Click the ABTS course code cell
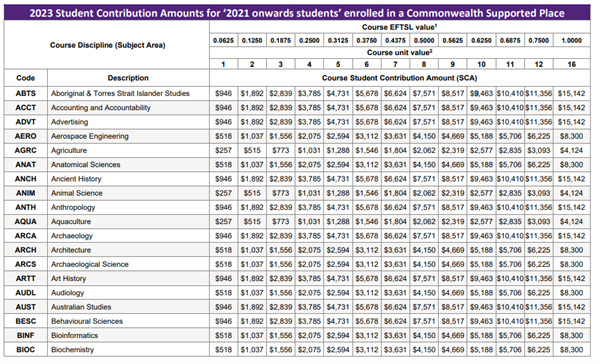Viewport: 600px width, 364px height. click(x=26, y=93)
